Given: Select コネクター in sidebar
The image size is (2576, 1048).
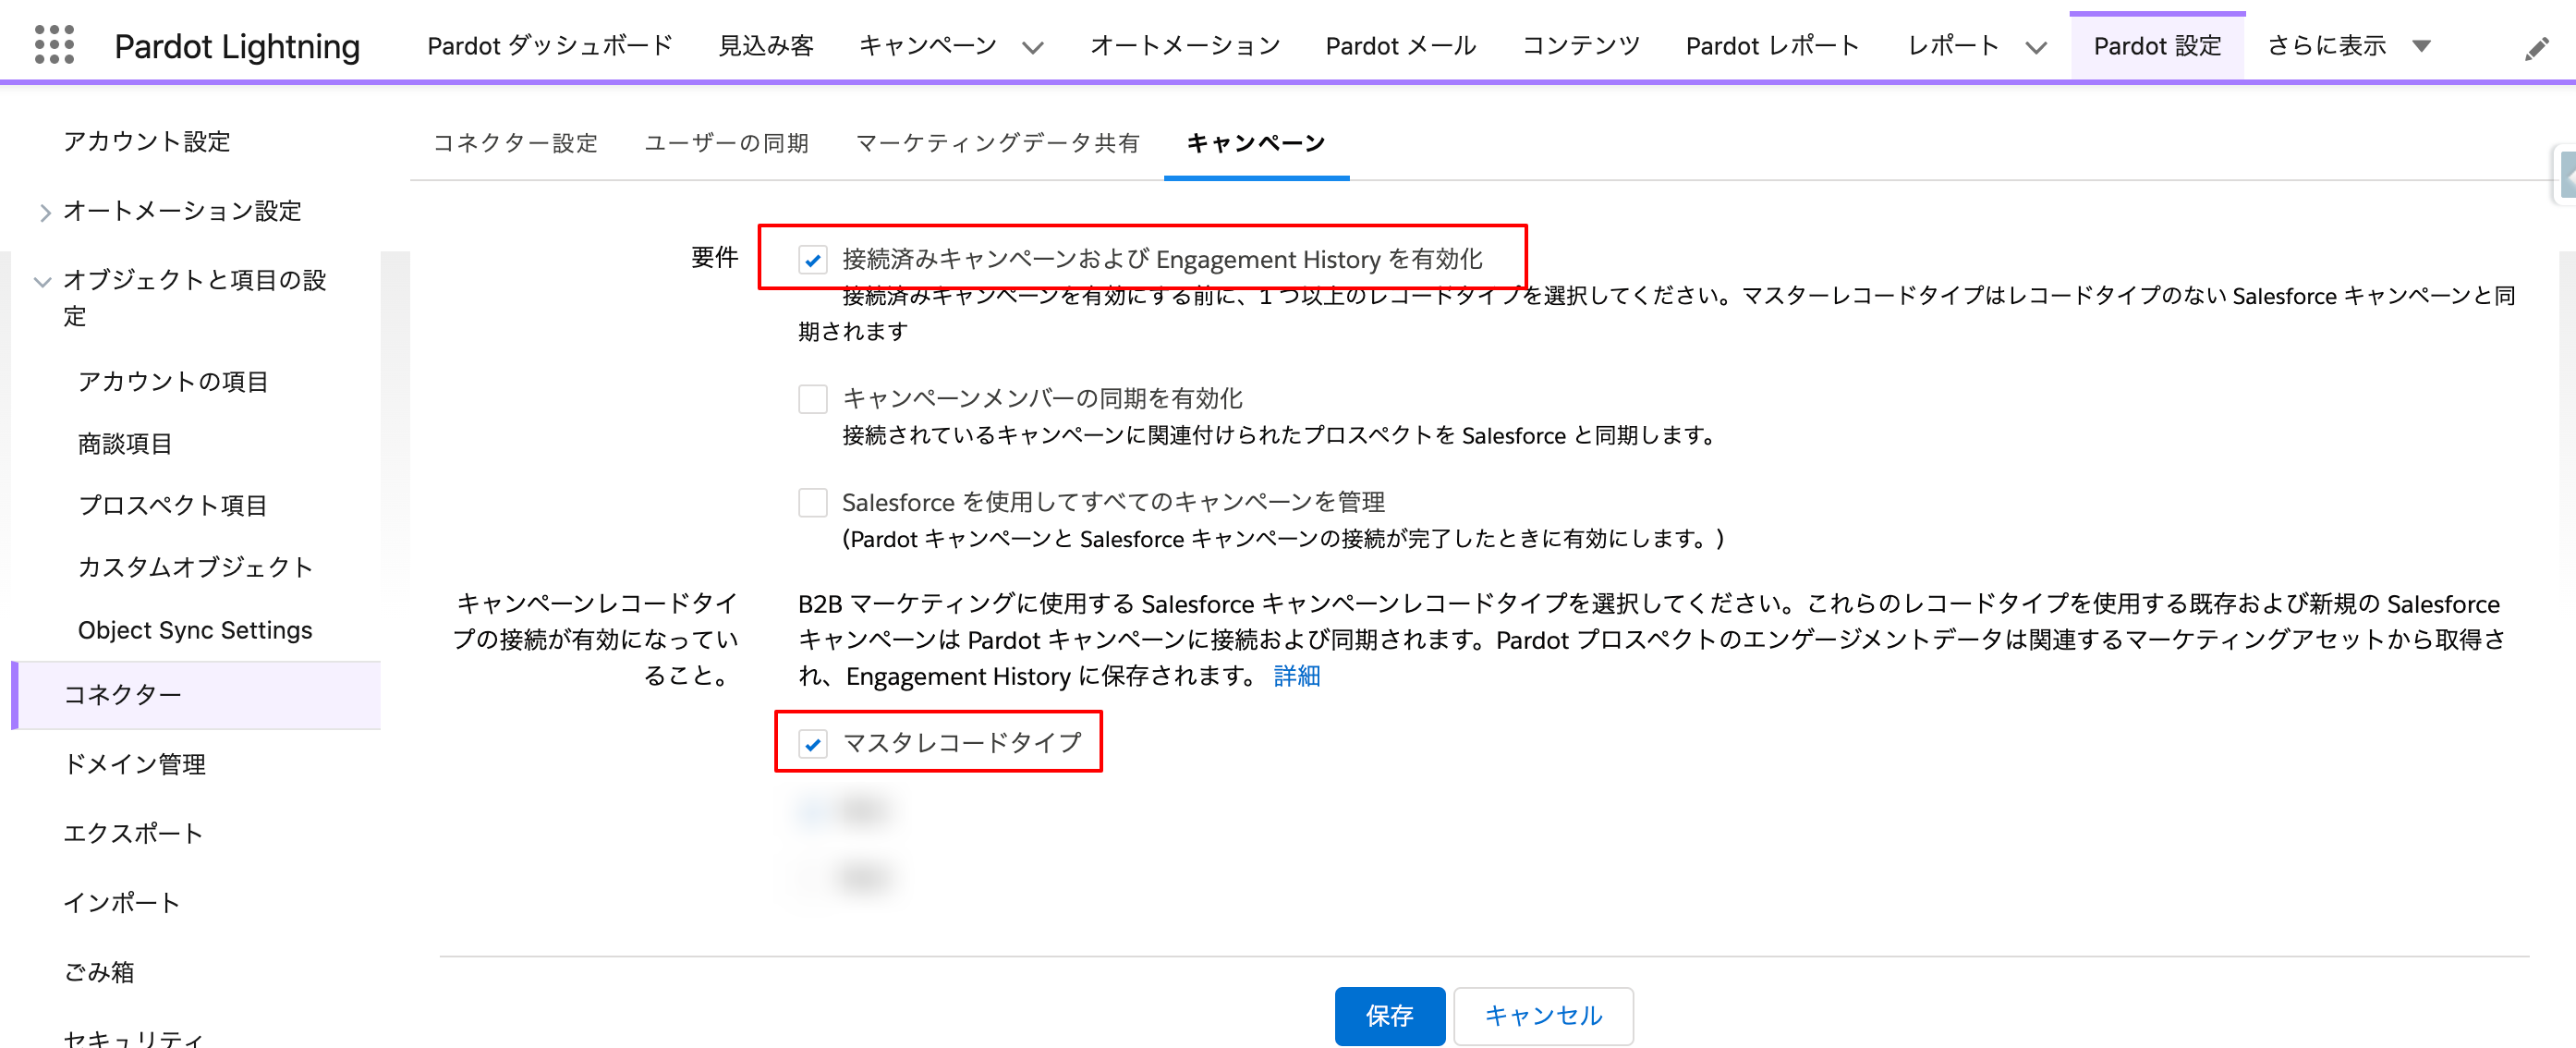Looking at the screenshot, I should click(196, 694).
